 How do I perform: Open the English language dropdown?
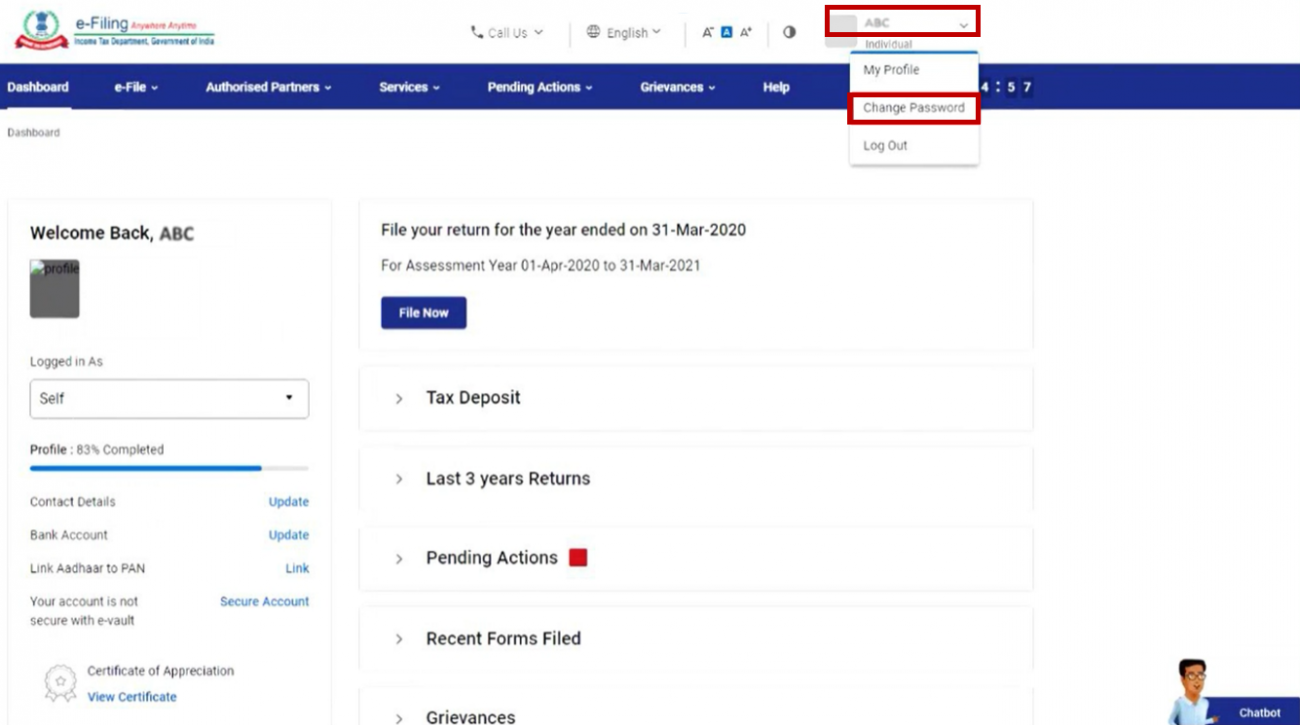coord(624,32)
